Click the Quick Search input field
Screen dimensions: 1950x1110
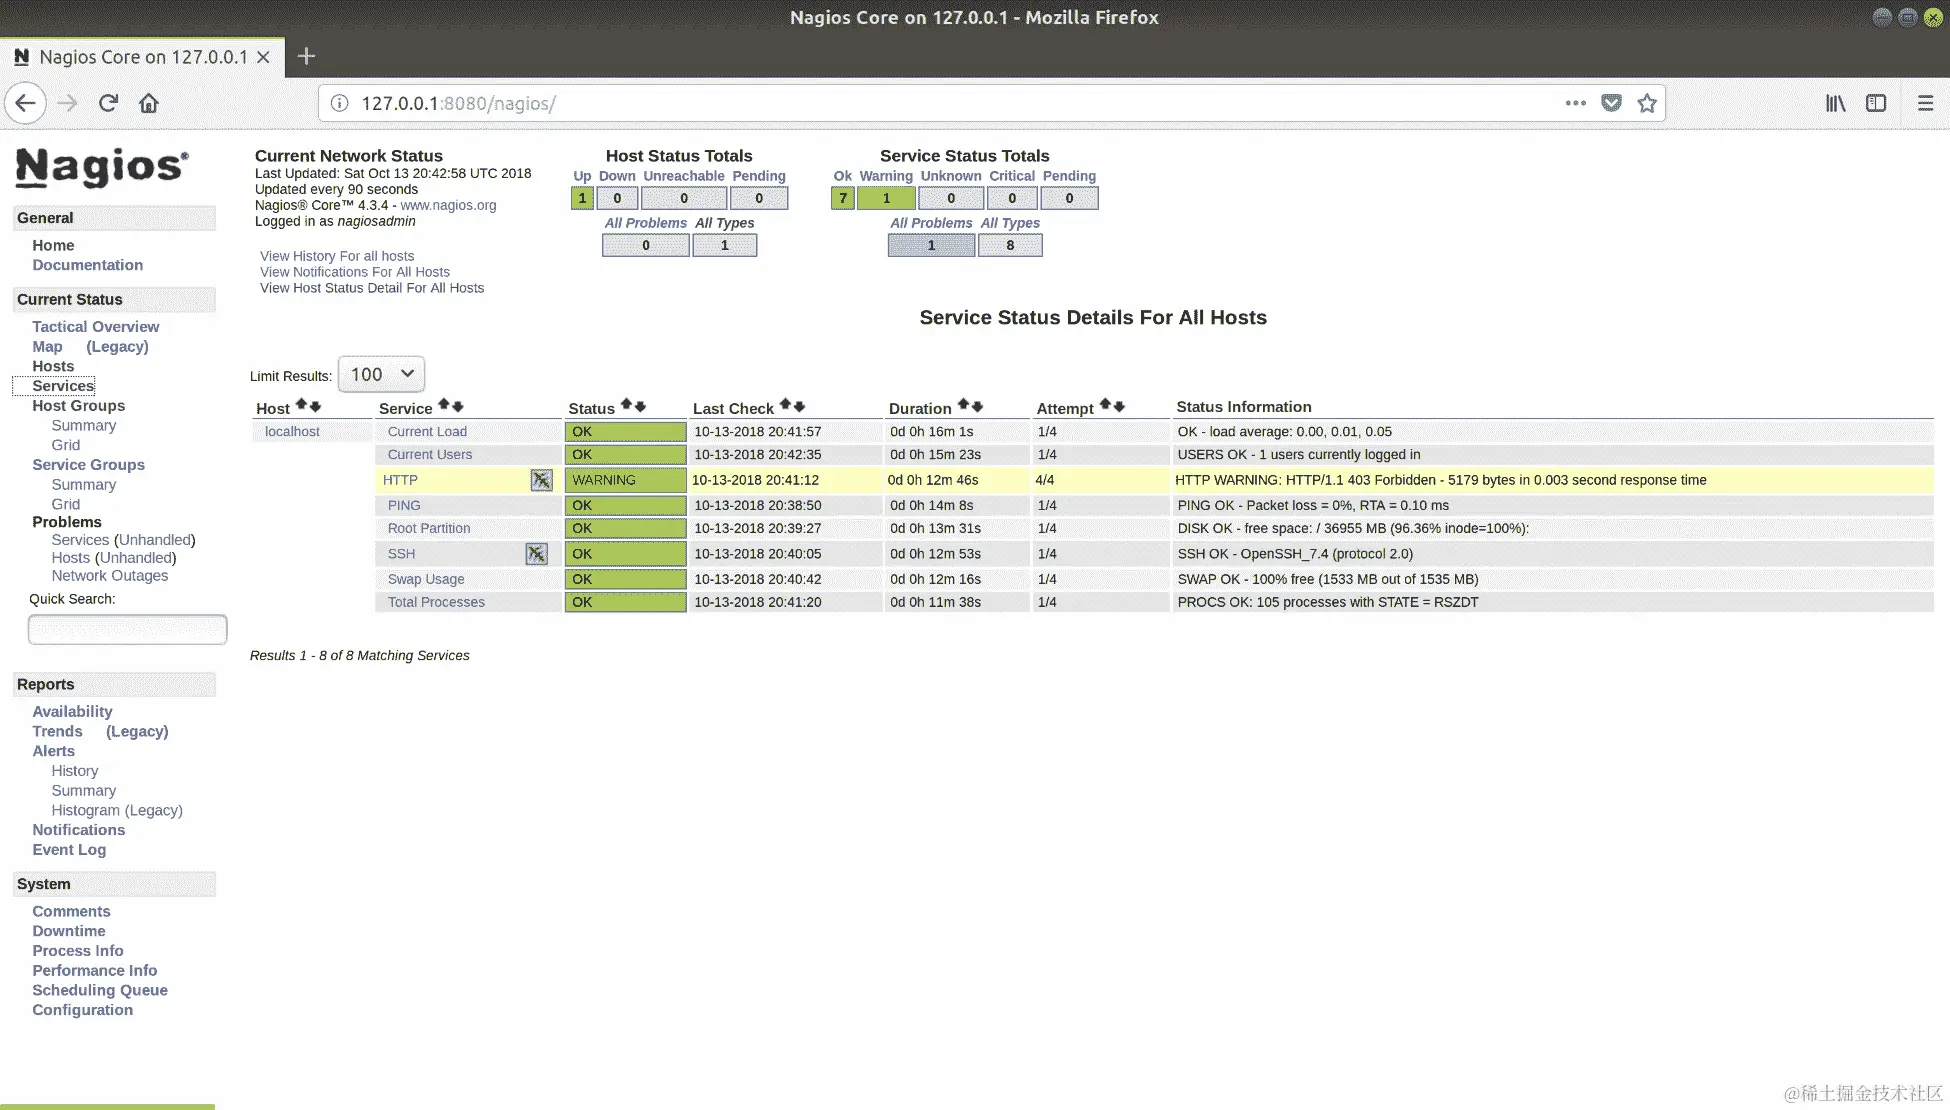tap(127, 629)
